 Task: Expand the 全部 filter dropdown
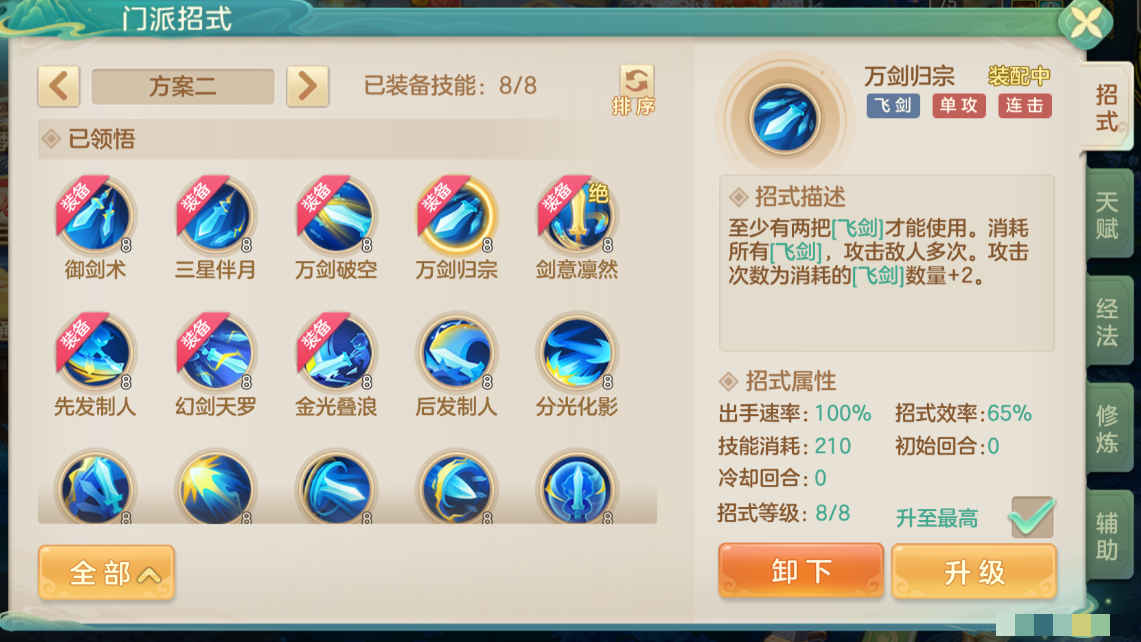click(106, 573)
